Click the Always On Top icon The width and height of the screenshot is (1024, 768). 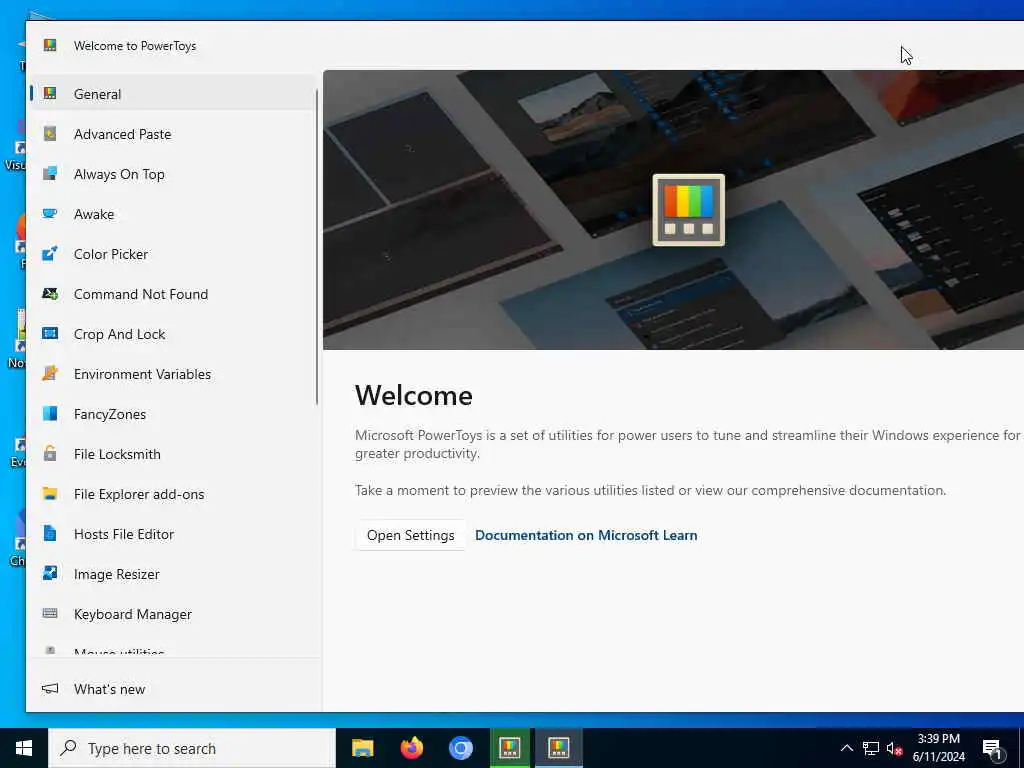(x=50, y=174)
